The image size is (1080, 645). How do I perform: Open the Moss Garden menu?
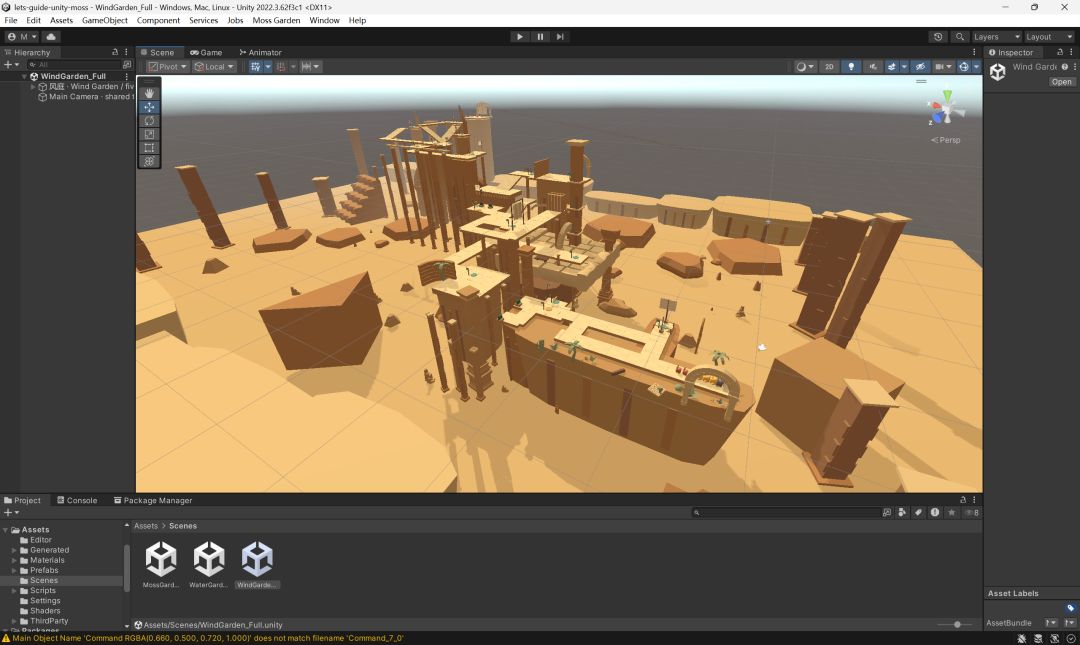click(x=276, y=21)
